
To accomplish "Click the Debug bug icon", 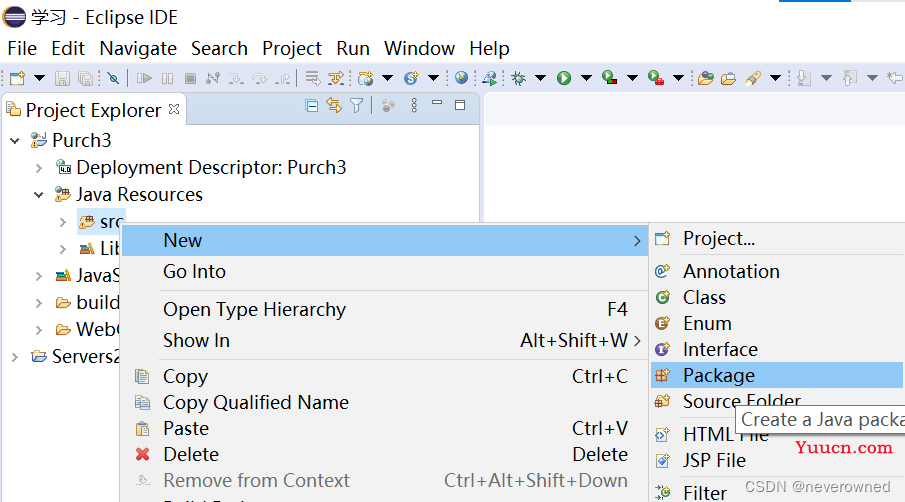I will [518, 78].
